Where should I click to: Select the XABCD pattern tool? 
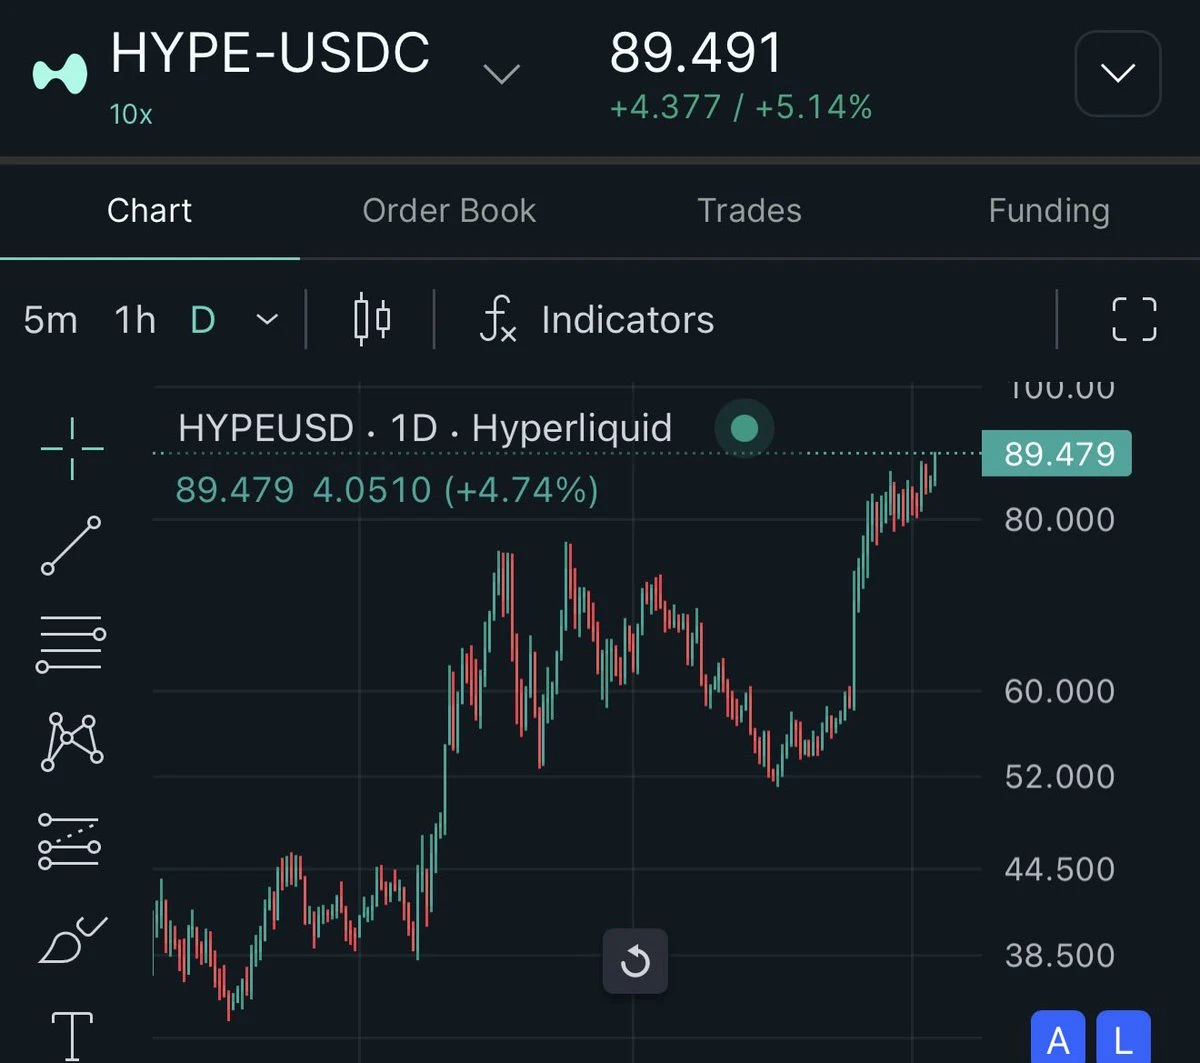click(71, 741)
